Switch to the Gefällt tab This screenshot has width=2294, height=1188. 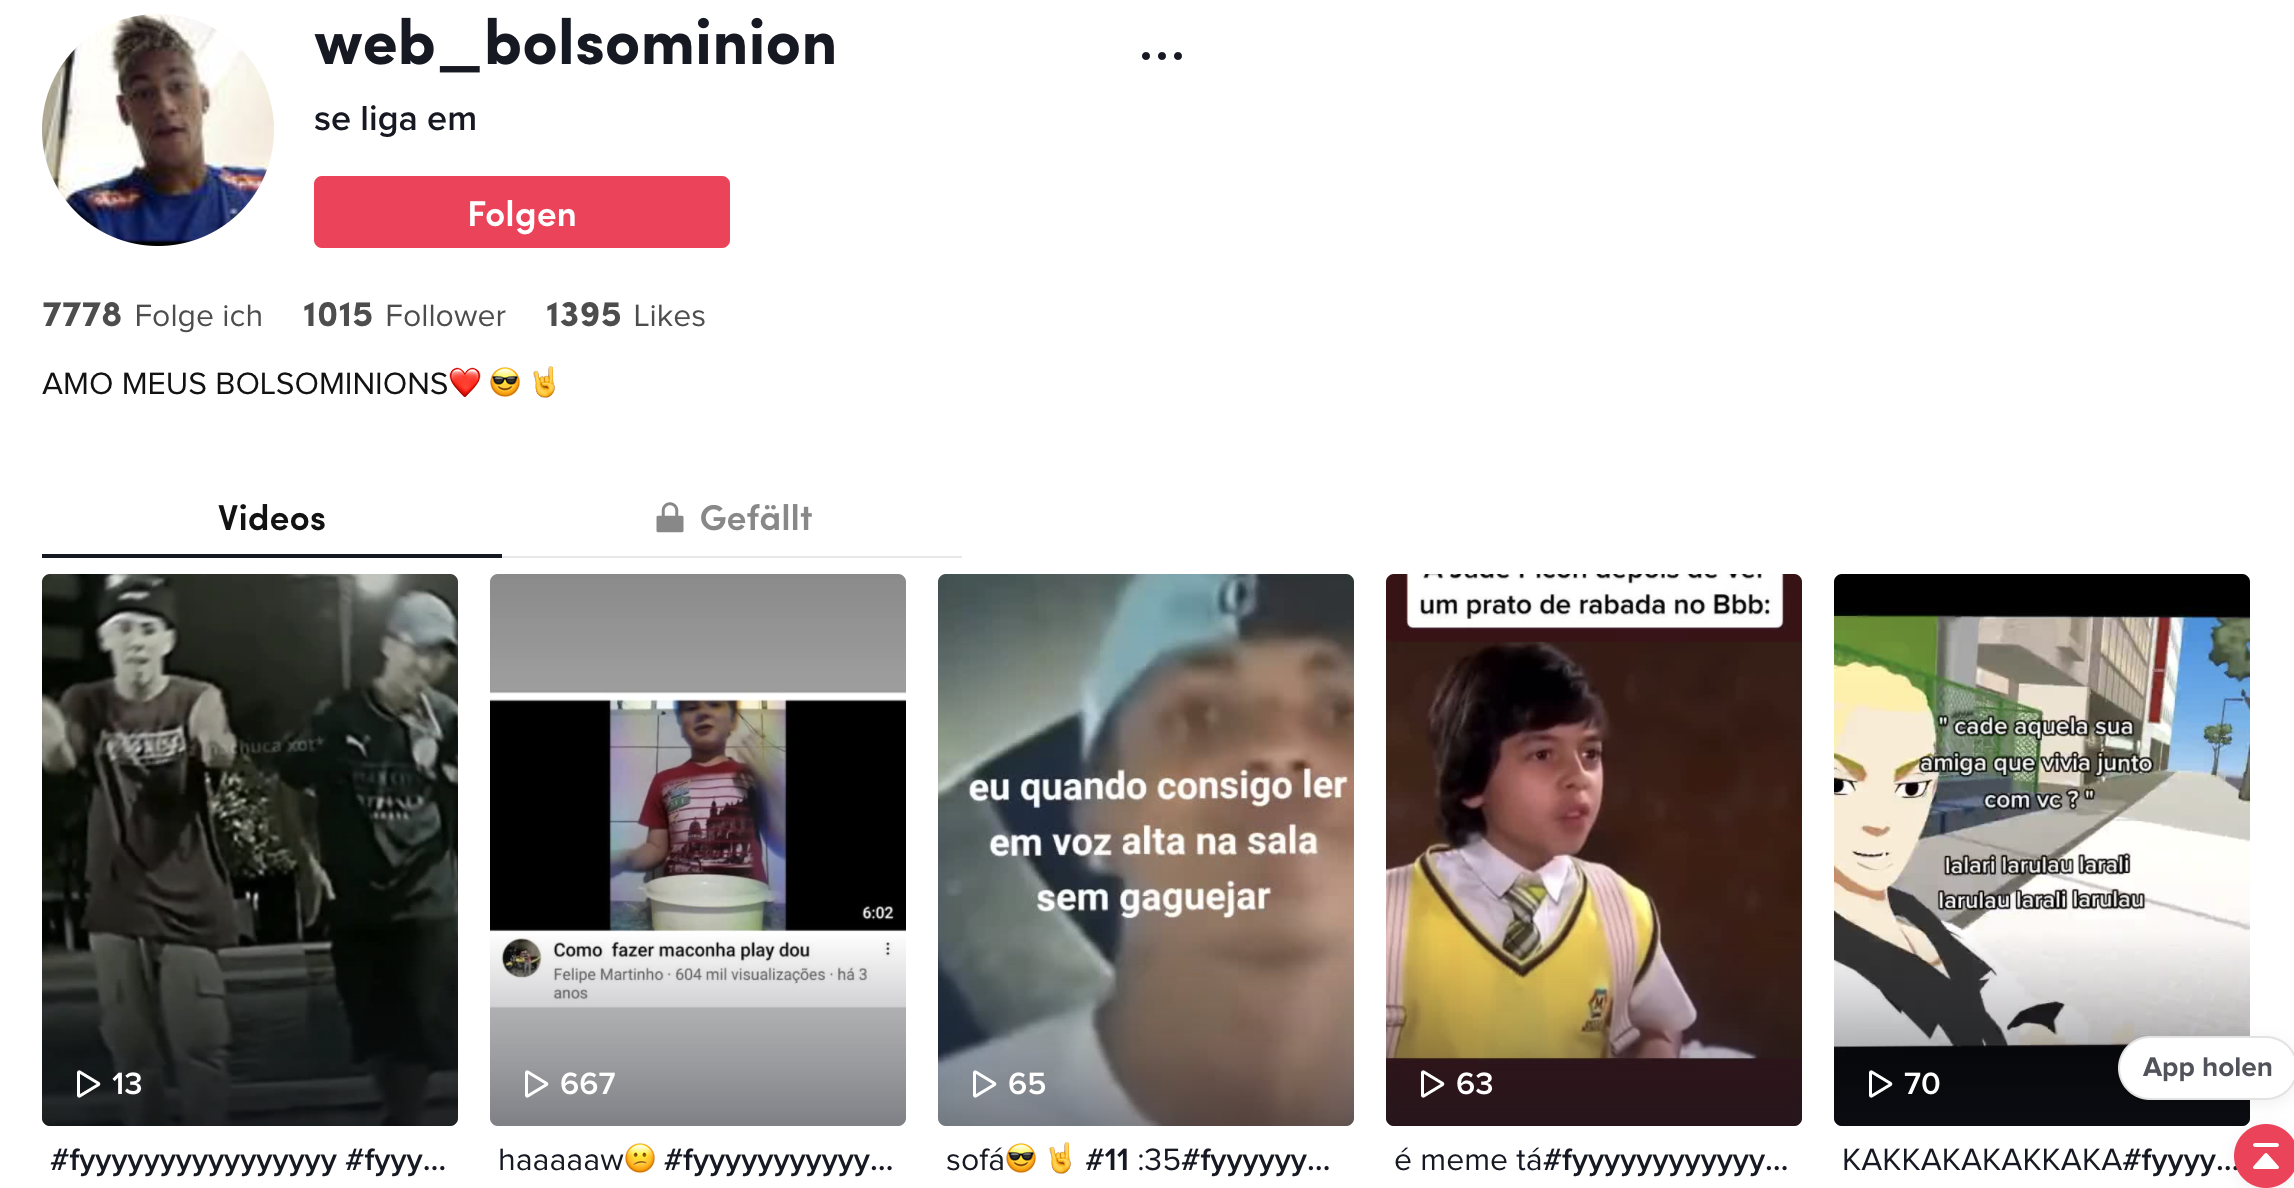[x=732, y=518]
